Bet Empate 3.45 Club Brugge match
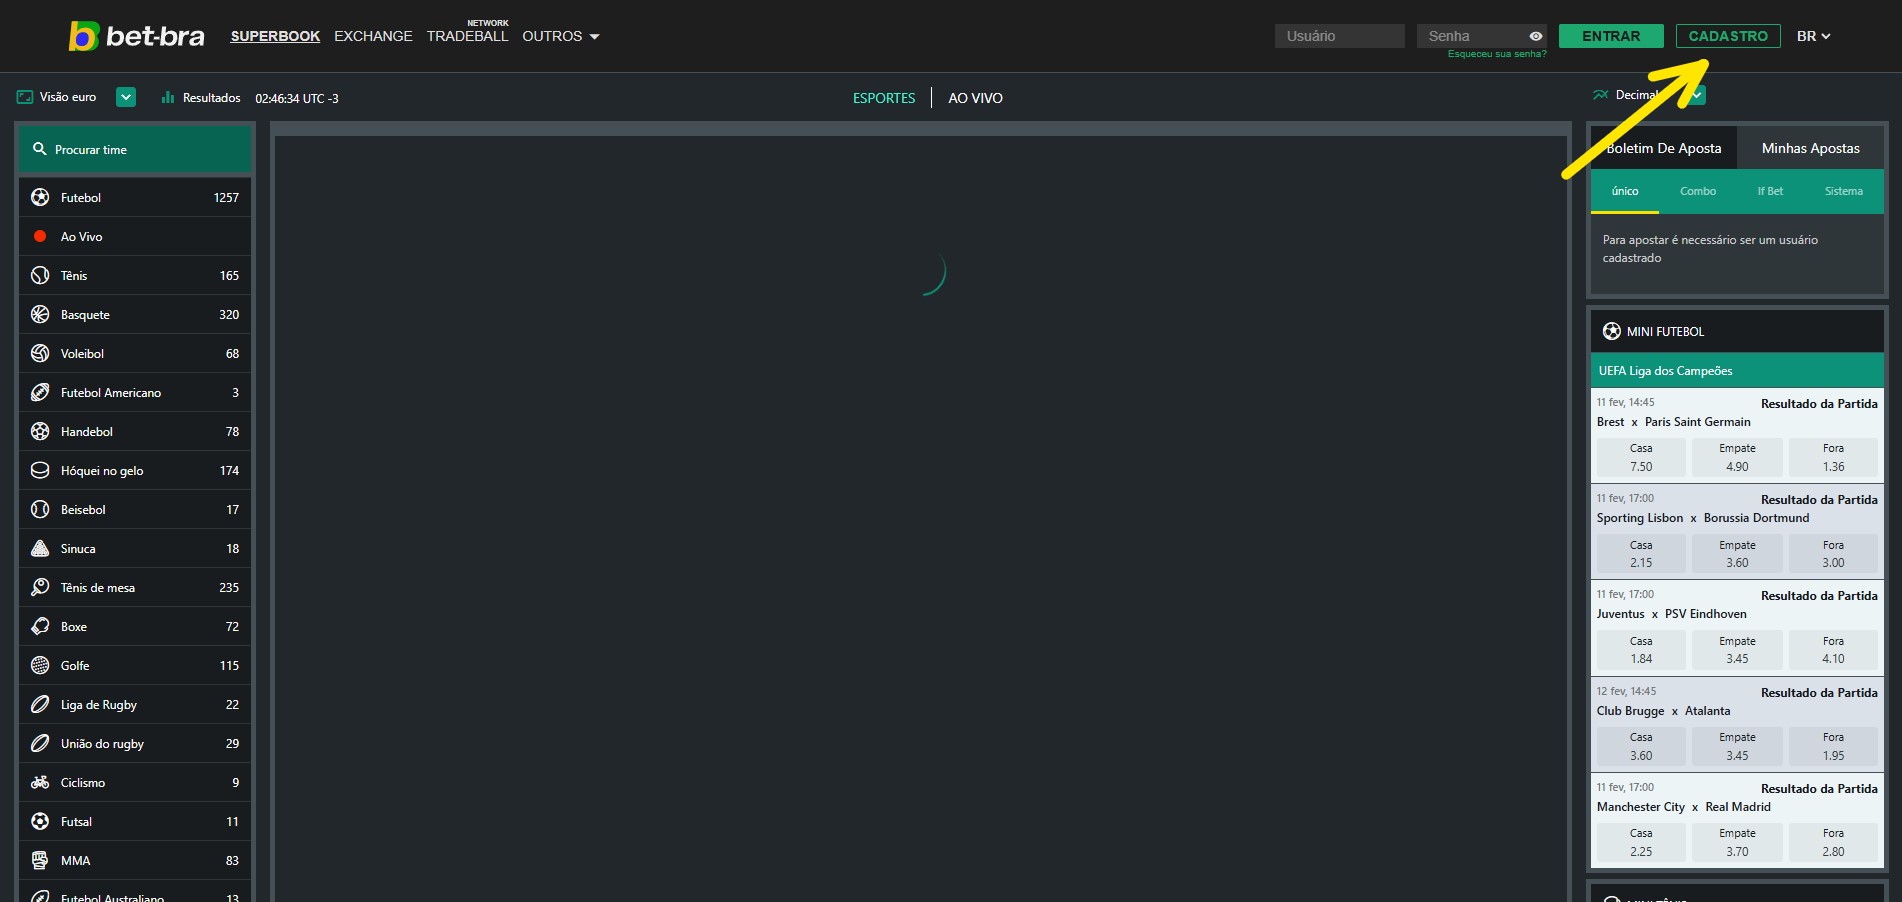This screenshot has height=902, width=1902. (1737, 746)
